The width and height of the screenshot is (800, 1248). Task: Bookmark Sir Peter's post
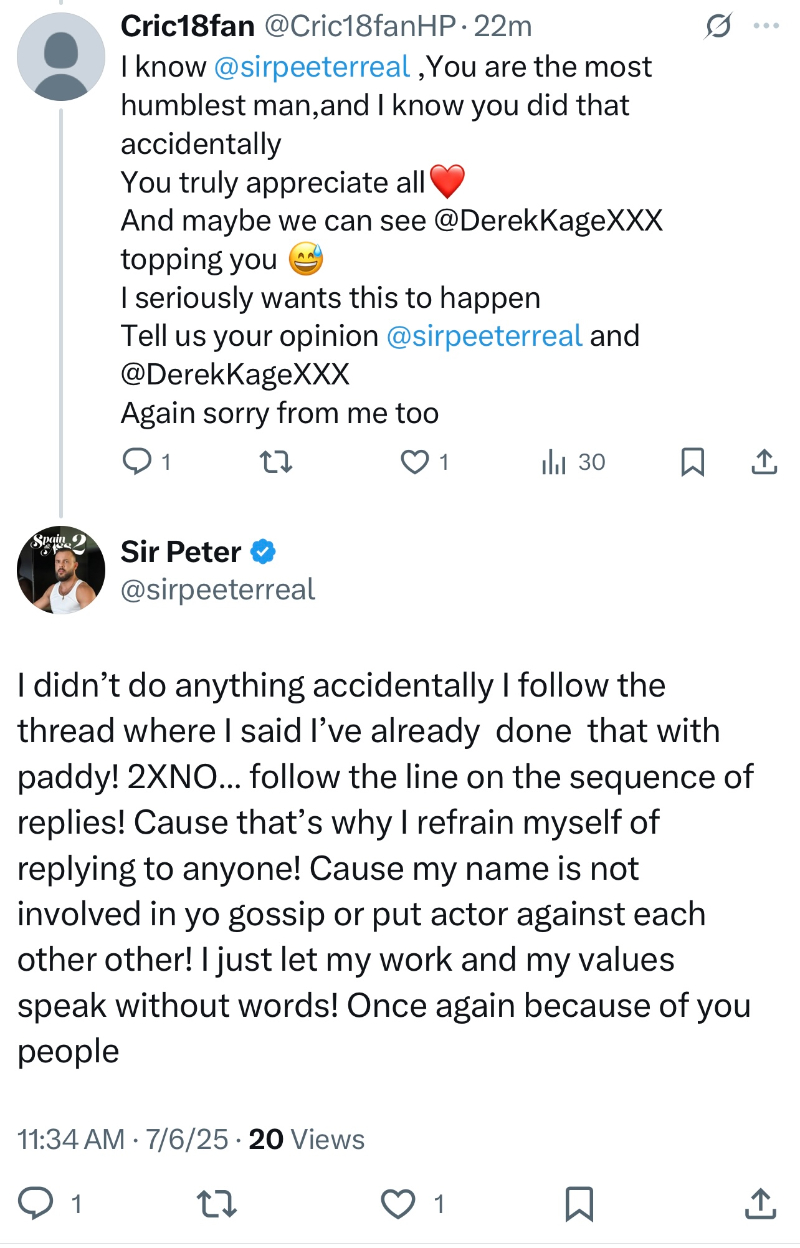579,1204
